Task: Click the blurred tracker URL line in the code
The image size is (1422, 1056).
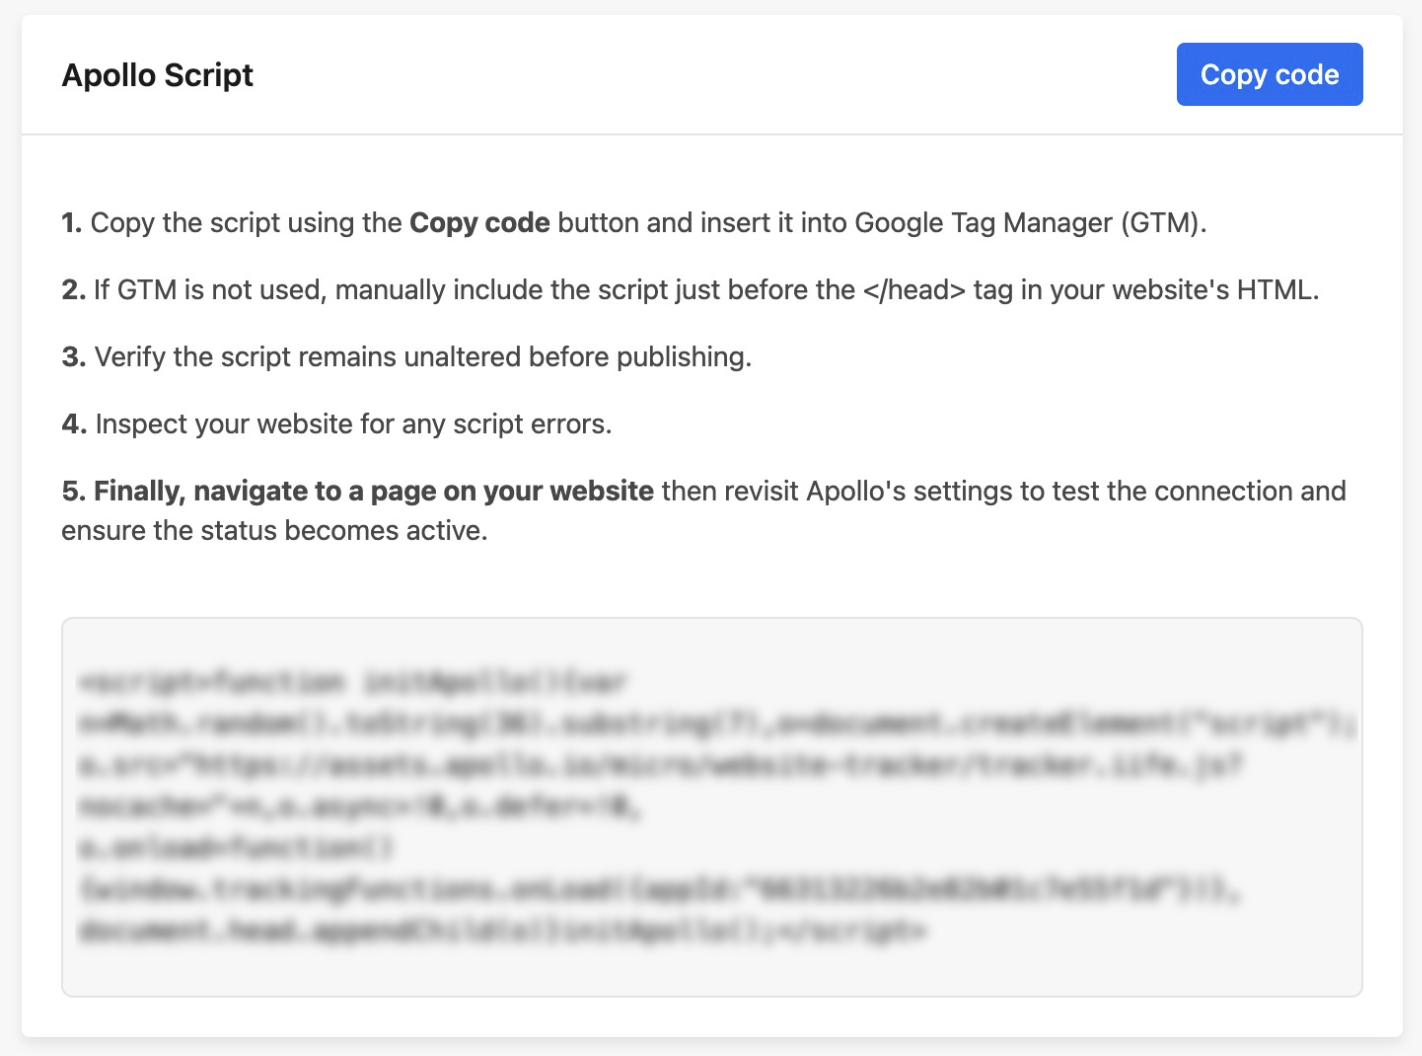Action: click(661, 766)
